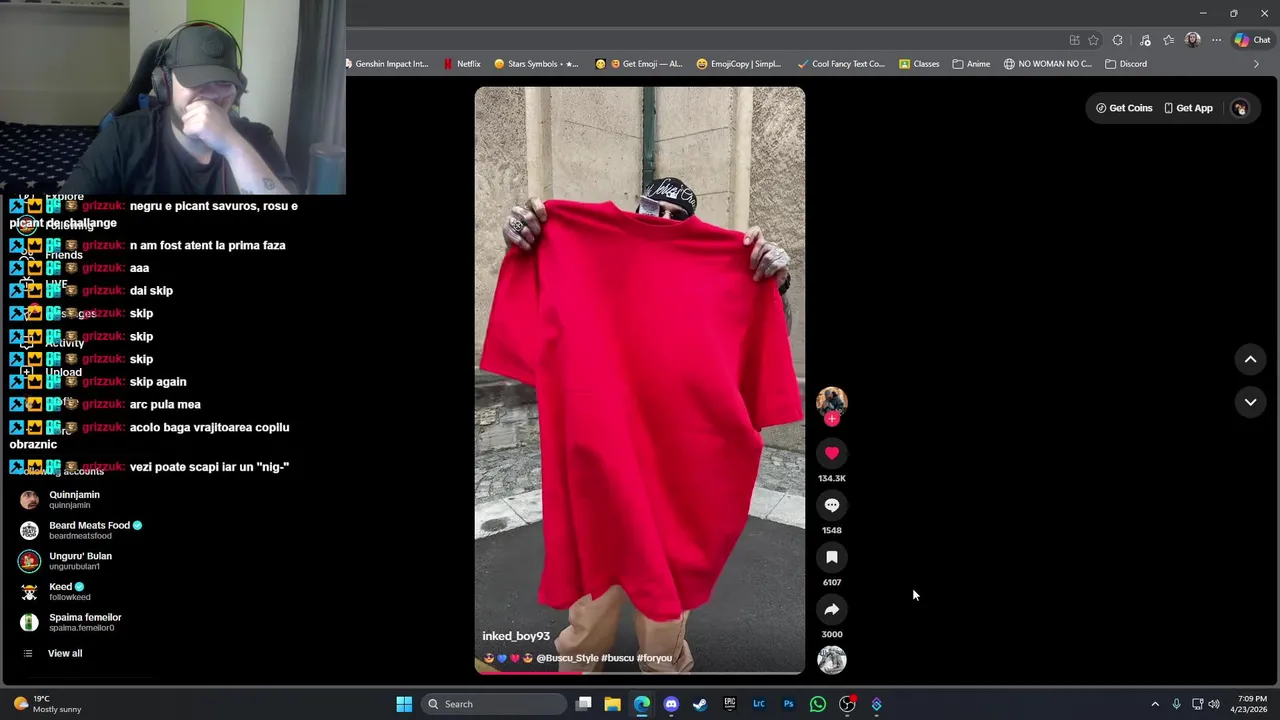Open Keed following account

[55, 592]
